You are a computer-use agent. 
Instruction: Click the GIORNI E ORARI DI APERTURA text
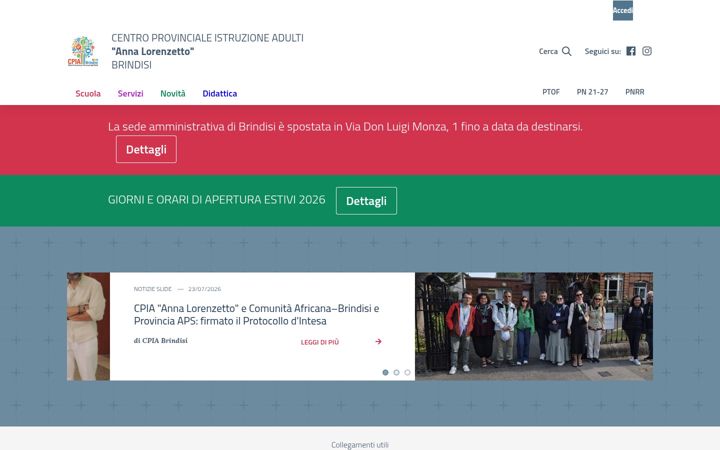(216, 200)
